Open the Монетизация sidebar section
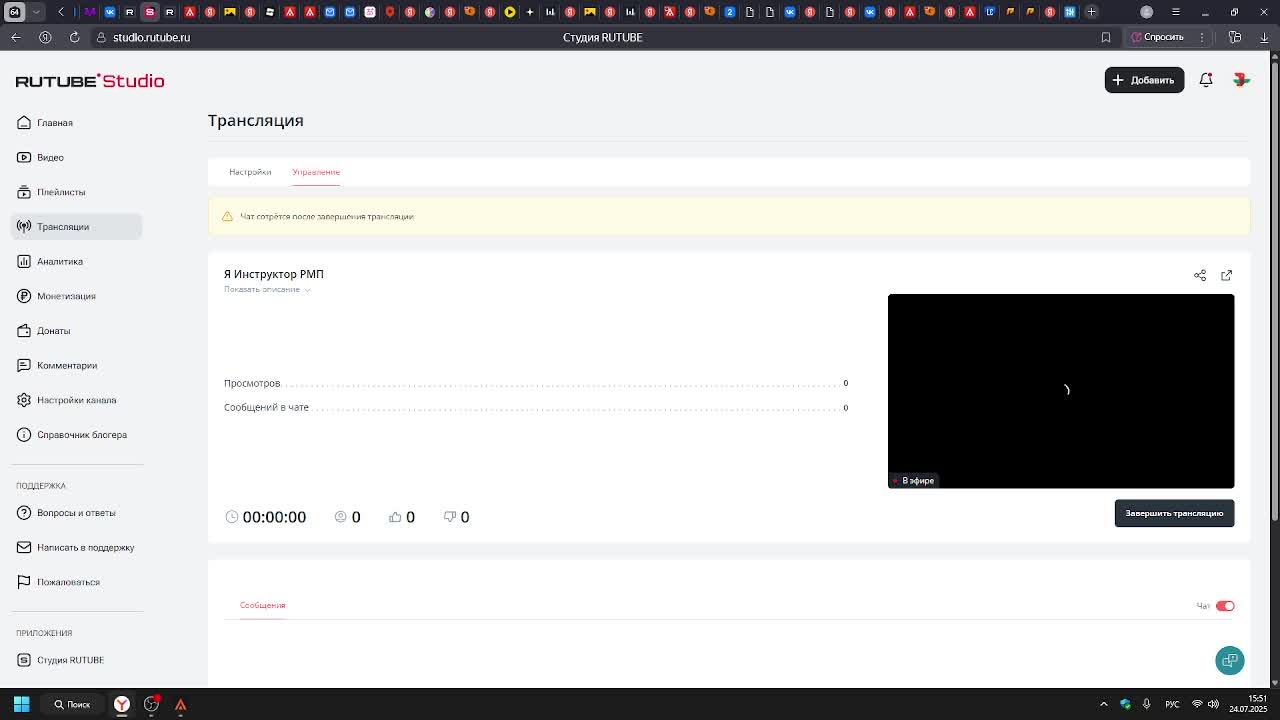The width and height of the screenshot is (1280, 720). pos(66,296)
